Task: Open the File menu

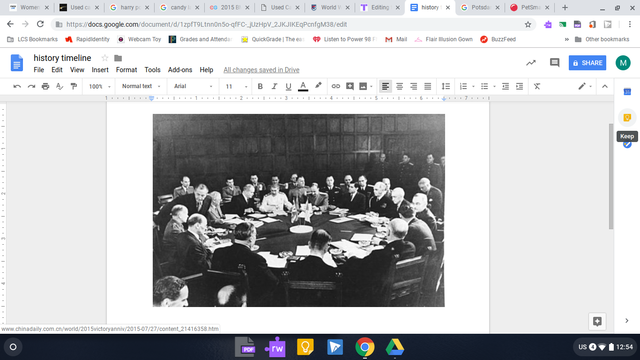Action: pyautogui.click(x=39, y=70)
